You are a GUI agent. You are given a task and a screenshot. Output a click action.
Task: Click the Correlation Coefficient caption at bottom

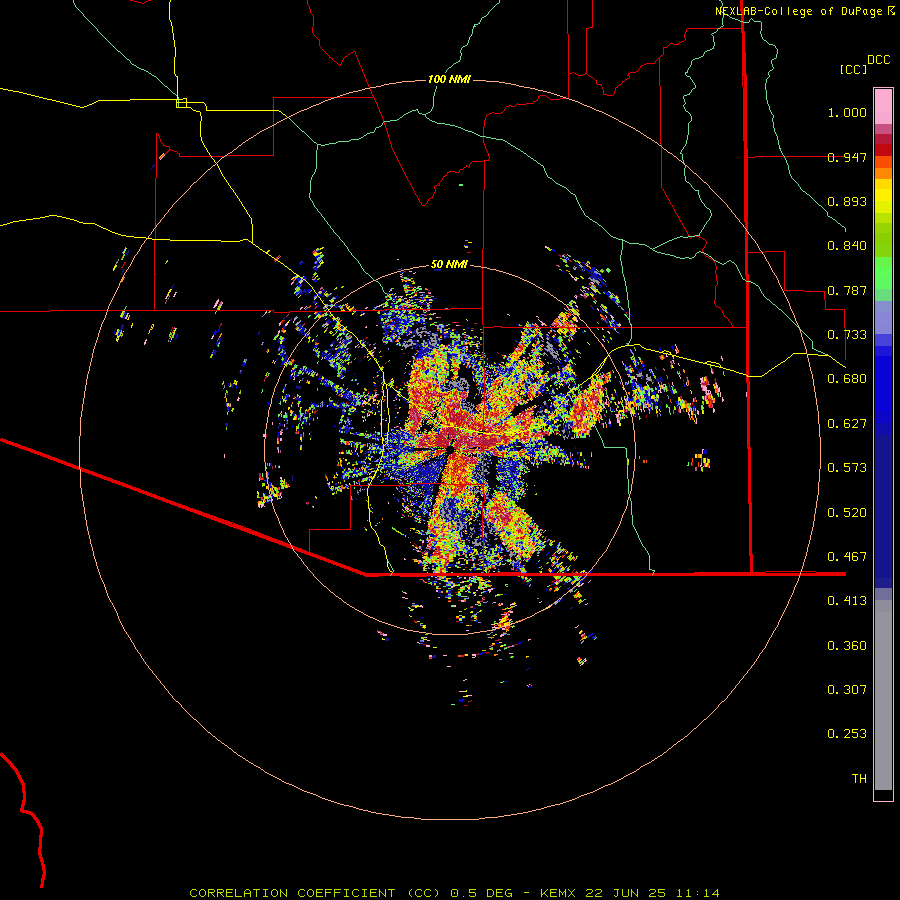click(455, 893)
